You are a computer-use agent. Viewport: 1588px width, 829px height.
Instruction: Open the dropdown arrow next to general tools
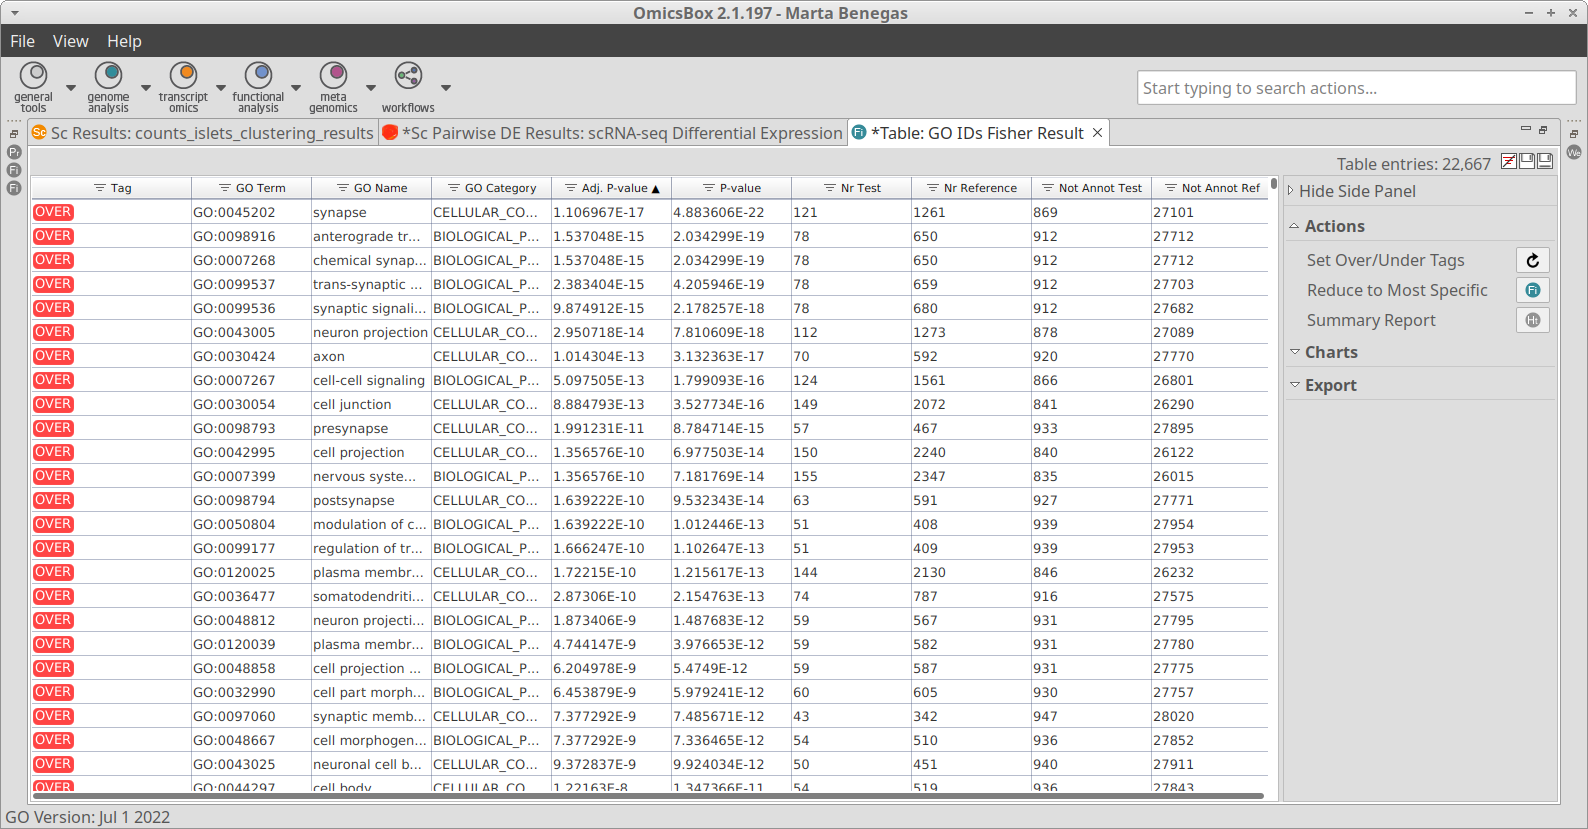pos(71,88)
